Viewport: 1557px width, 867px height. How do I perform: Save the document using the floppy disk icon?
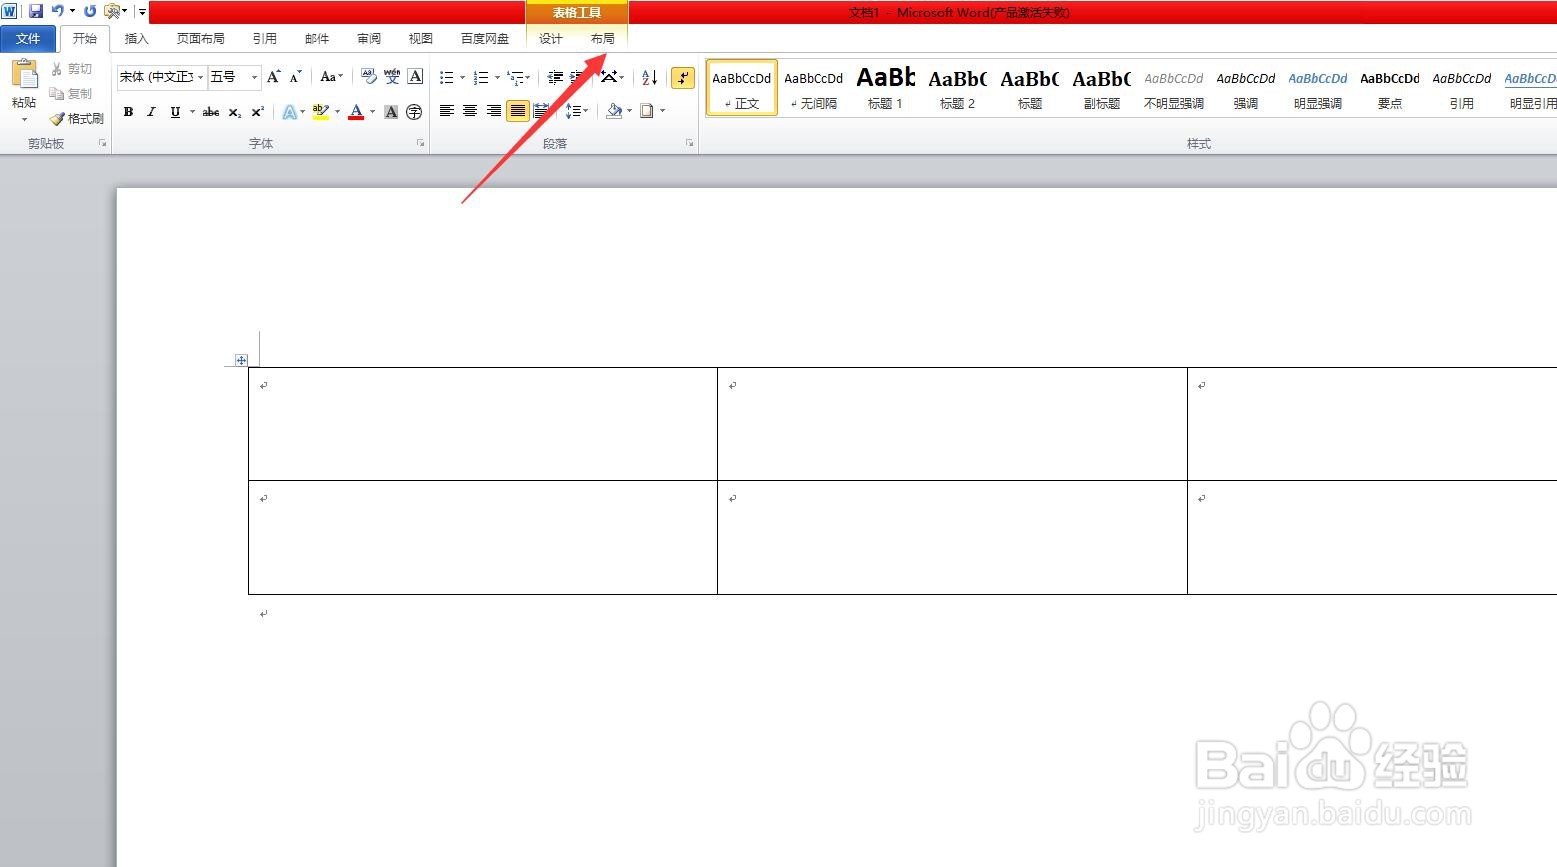tap(36, 11)
